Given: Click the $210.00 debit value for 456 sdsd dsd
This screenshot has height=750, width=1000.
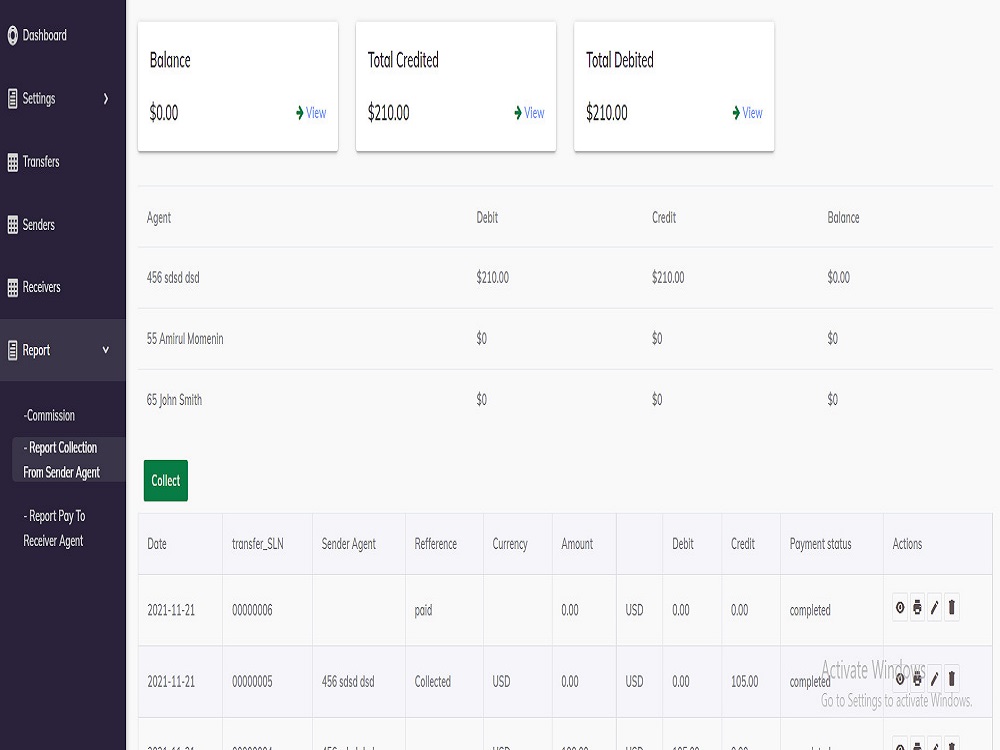Looking at the screenshot, I should click(492, 278).
